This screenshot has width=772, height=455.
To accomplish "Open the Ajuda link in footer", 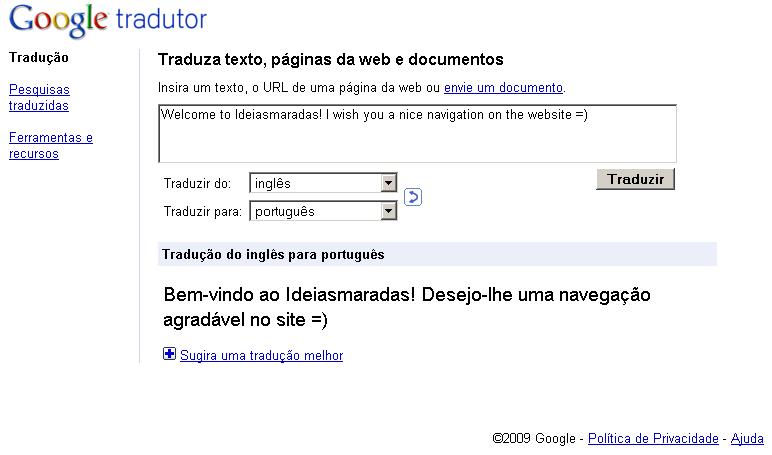I will click(x=747, y=438).
